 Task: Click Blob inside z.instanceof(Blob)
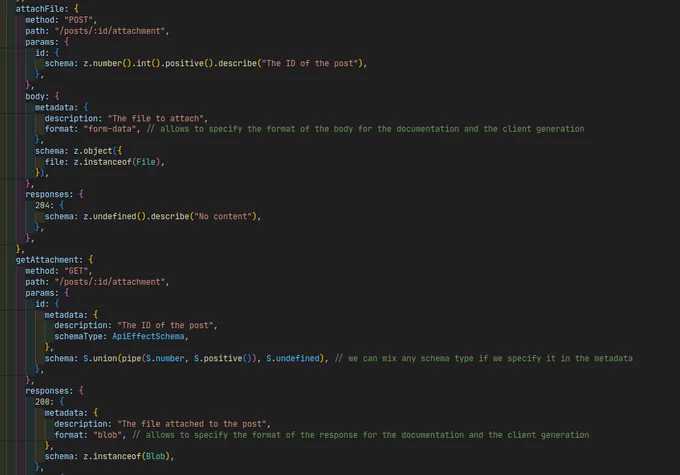pos(155,456)
